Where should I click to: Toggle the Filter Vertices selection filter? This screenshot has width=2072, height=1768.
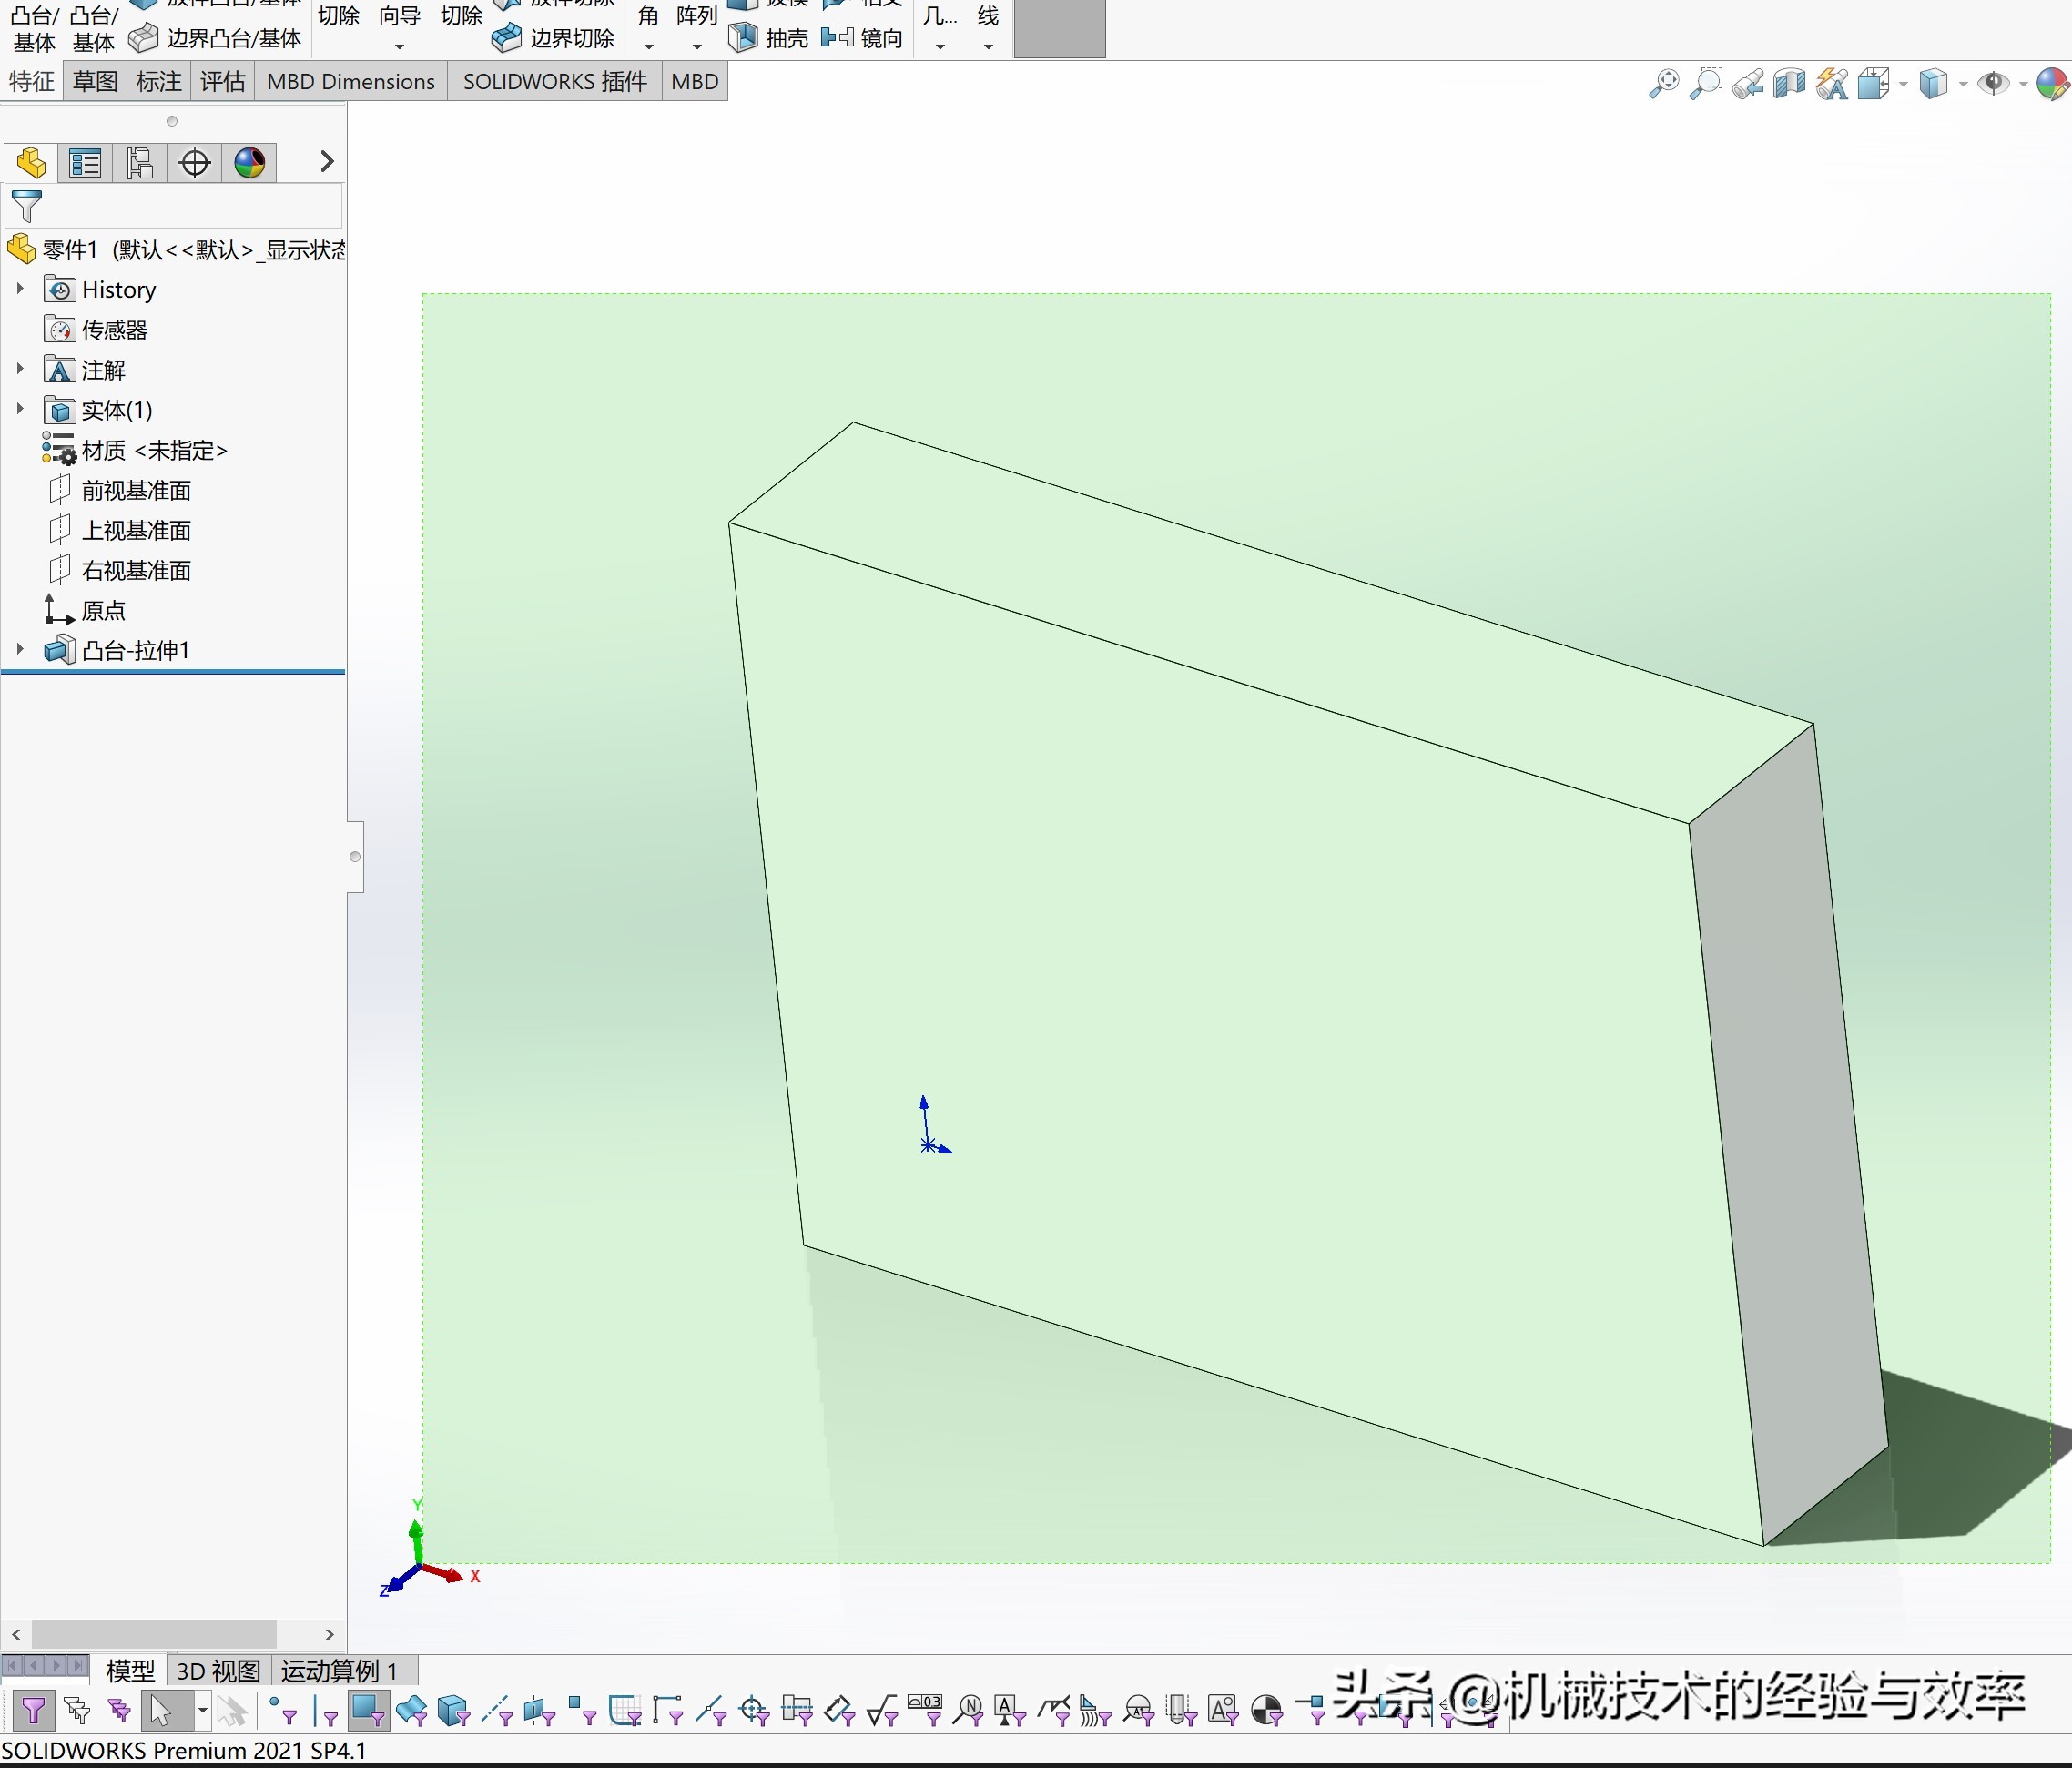pos(282,1710)
